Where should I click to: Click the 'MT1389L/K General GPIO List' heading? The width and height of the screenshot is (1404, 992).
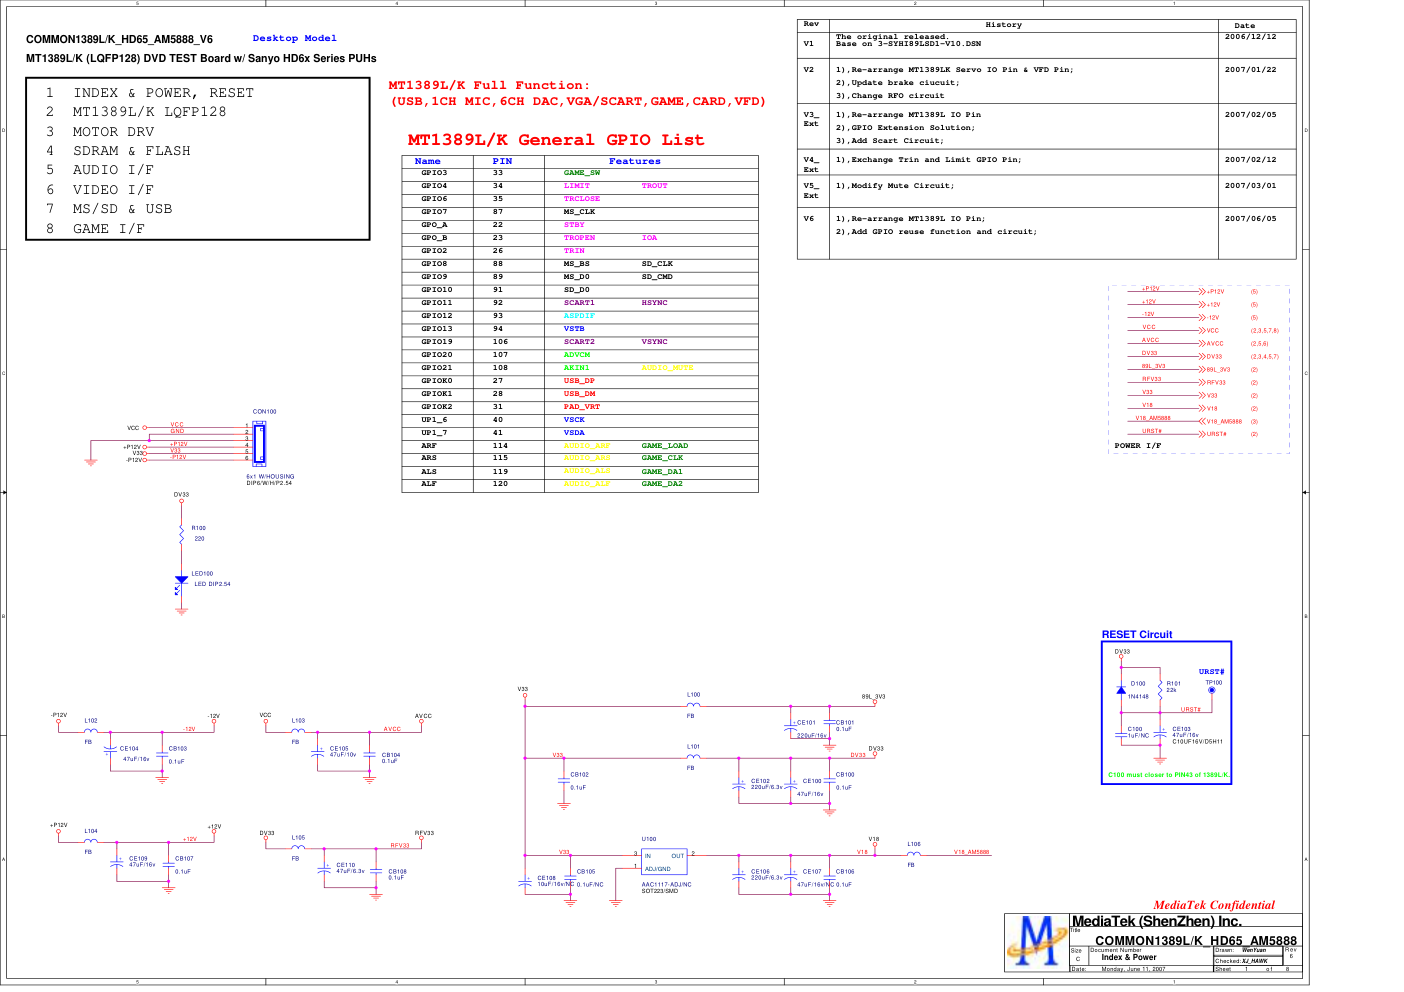[556, 140]
